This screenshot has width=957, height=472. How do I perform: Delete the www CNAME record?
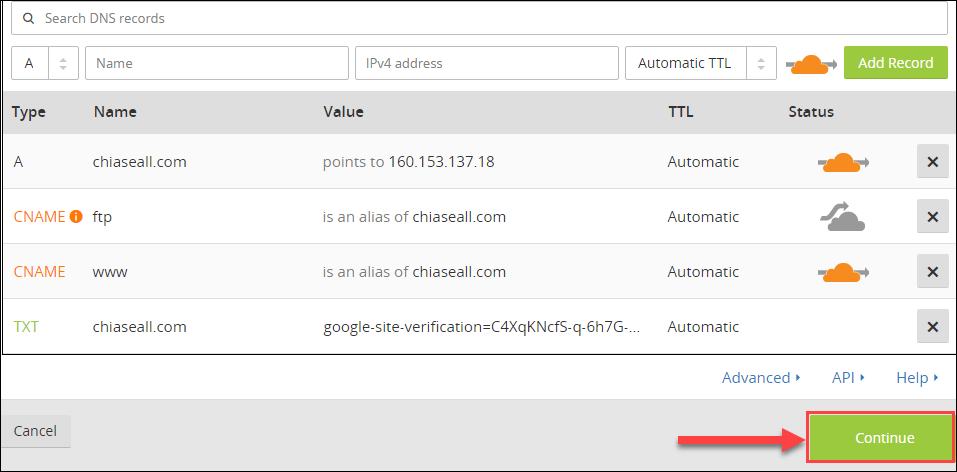click(x=933, y=272)
